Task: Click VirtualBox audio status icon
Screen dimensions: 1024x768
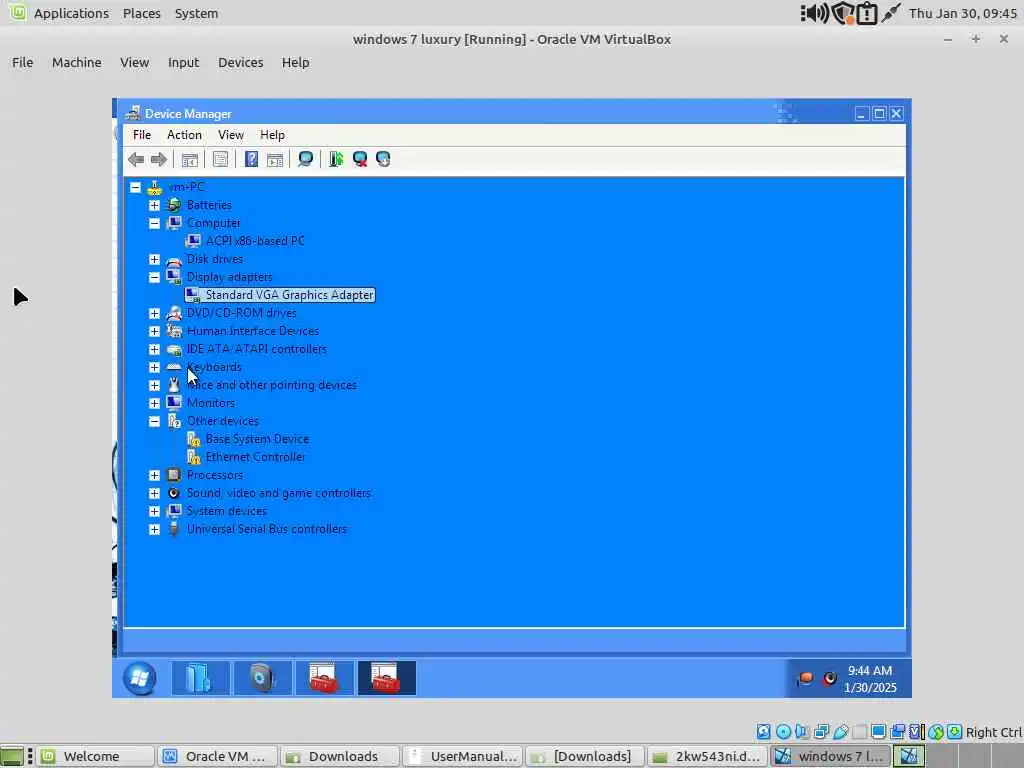Action: pos(802,732)
